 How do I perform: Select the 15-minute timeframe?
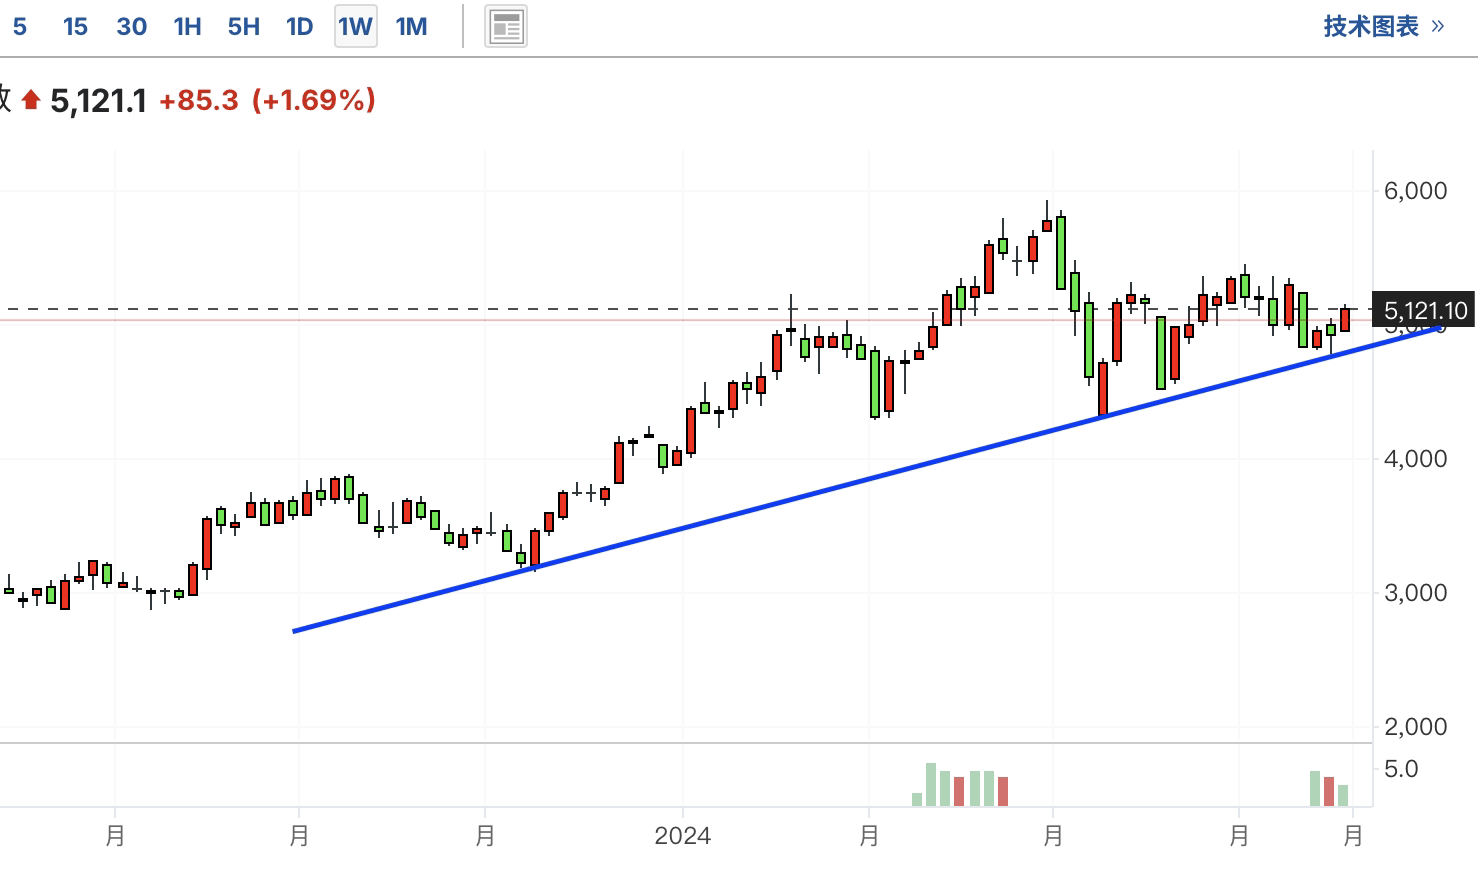tap(75, 27)
